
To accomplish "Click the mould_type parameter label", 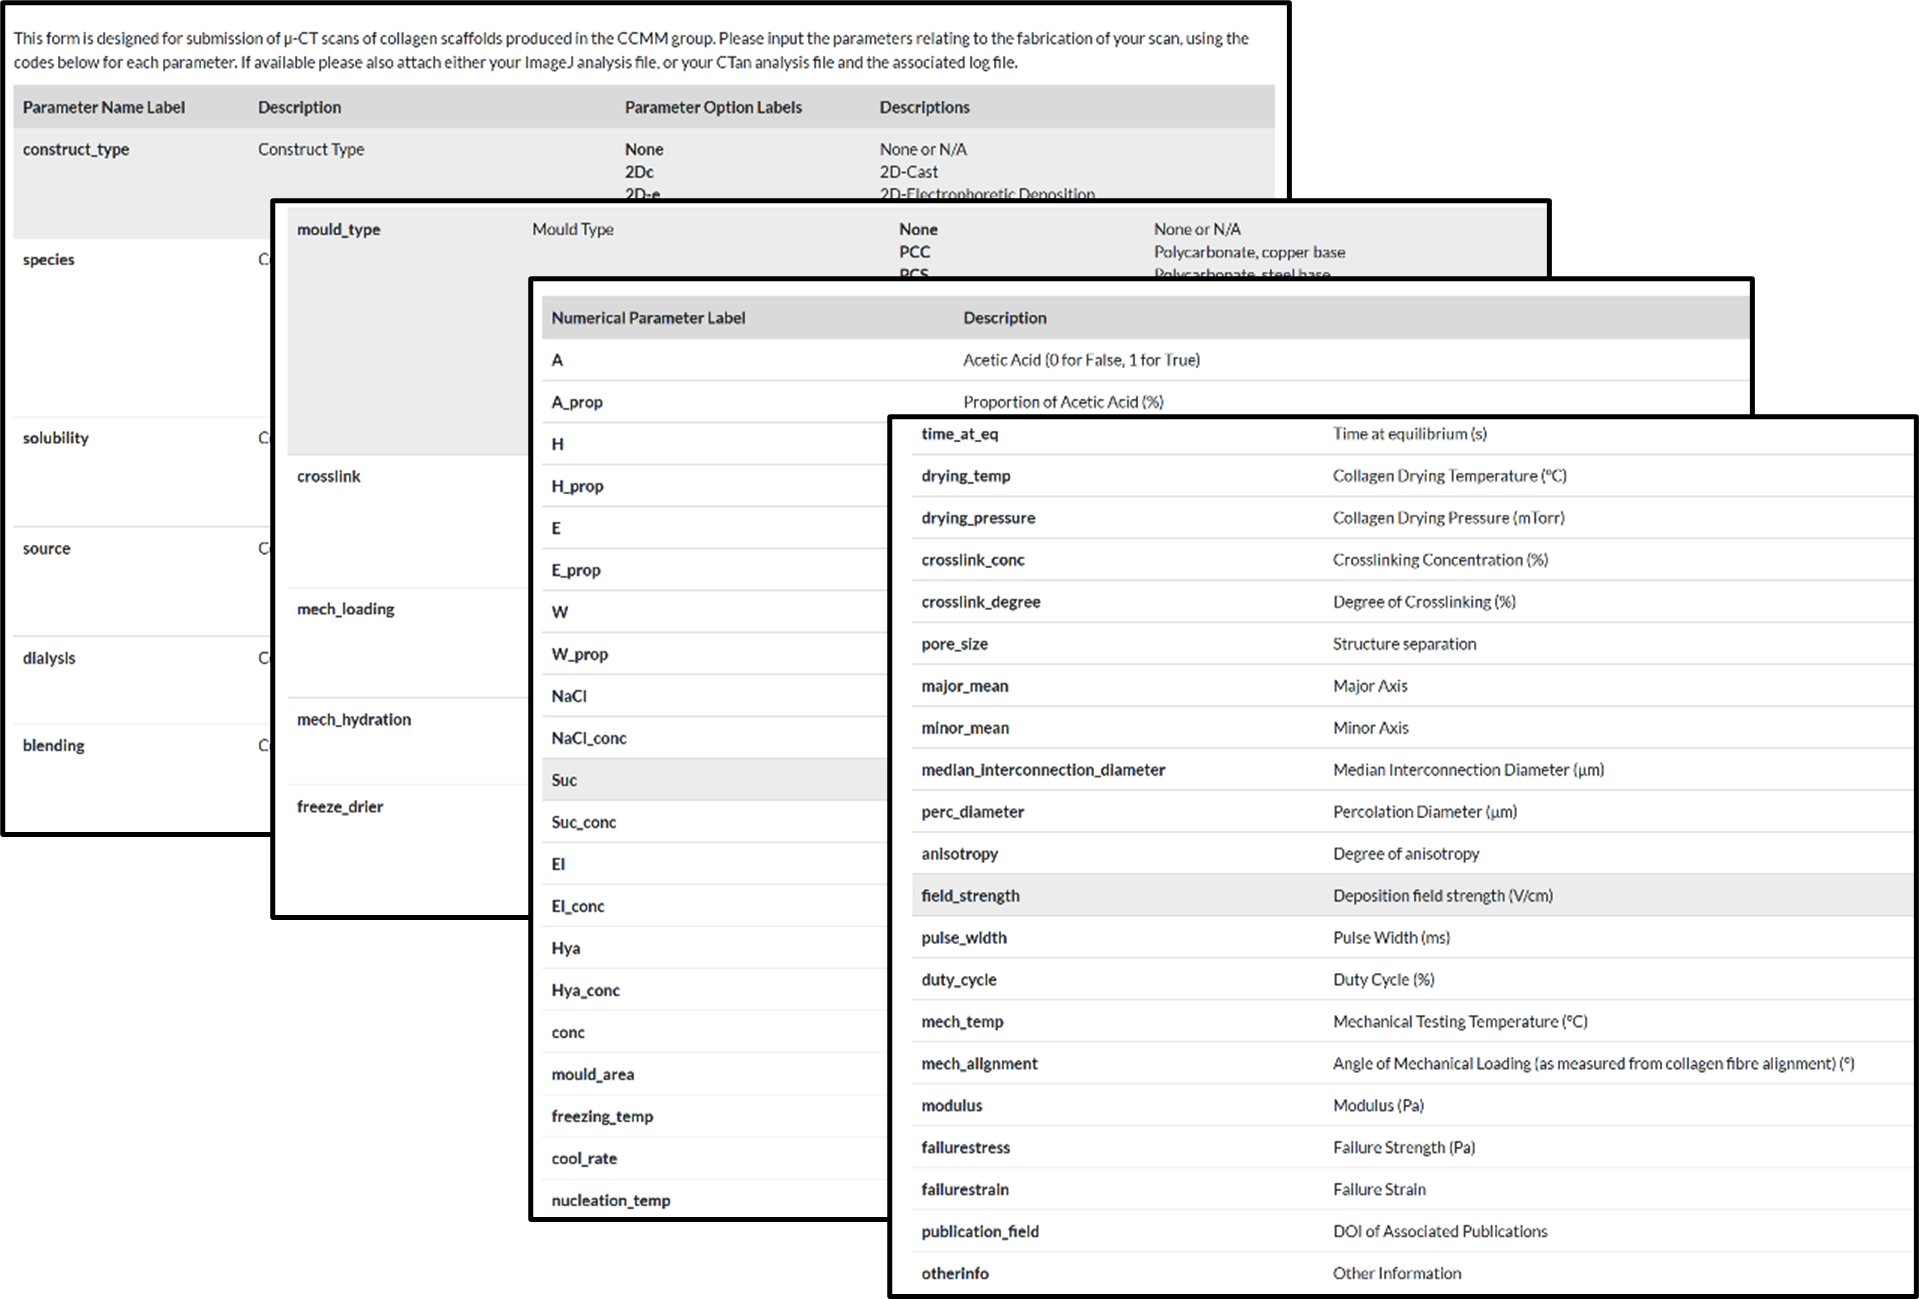I will [x=339, y=229].
